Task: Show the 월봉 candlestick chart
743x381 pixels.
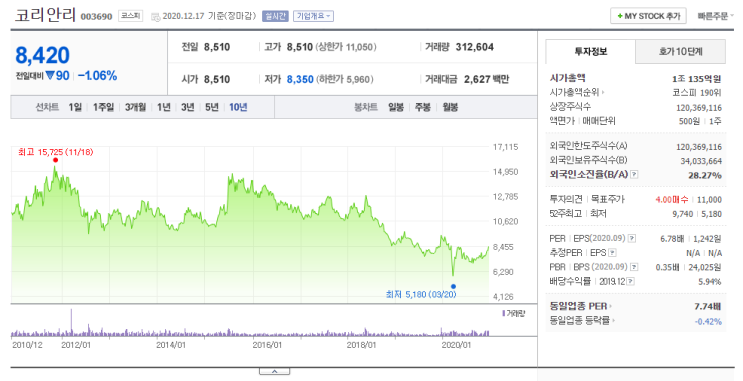Action: click(450, 108)
